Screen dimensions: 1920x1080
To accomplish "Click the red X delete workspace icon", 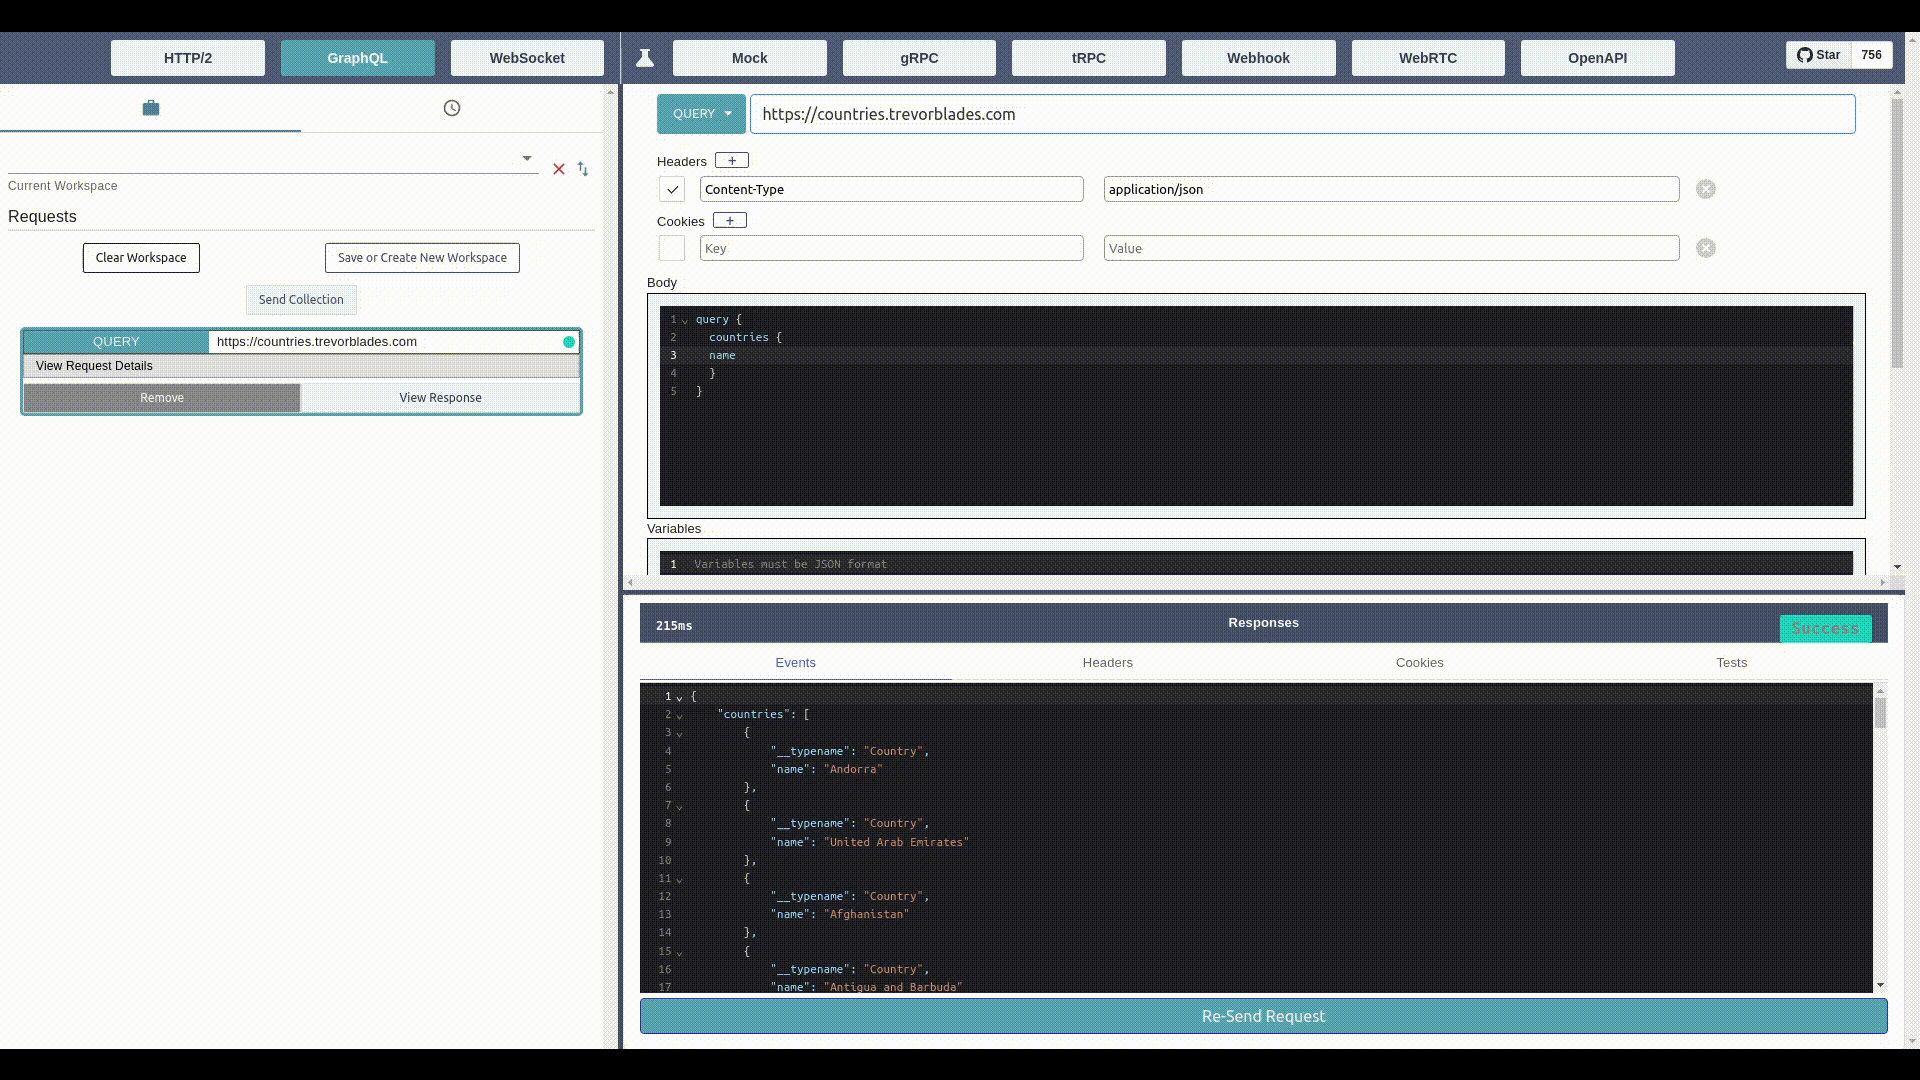I will [x=559, y=169].
